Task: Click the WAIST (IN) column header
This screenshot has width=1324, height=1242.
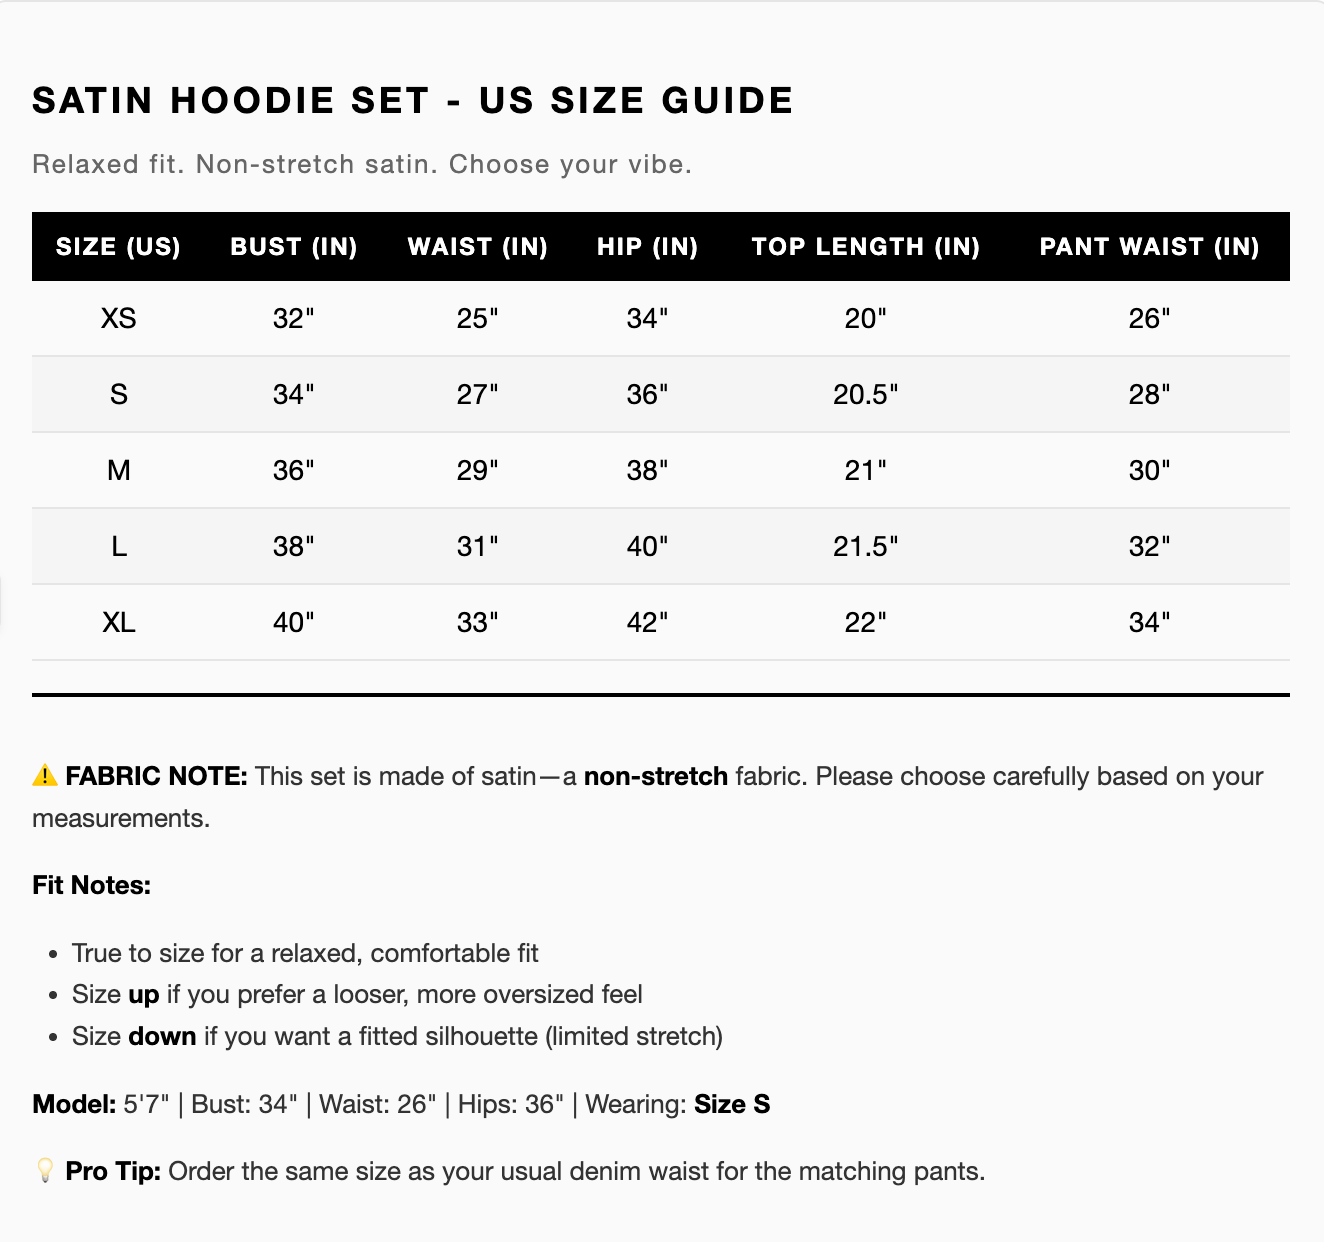Action: tap(478, 247)
